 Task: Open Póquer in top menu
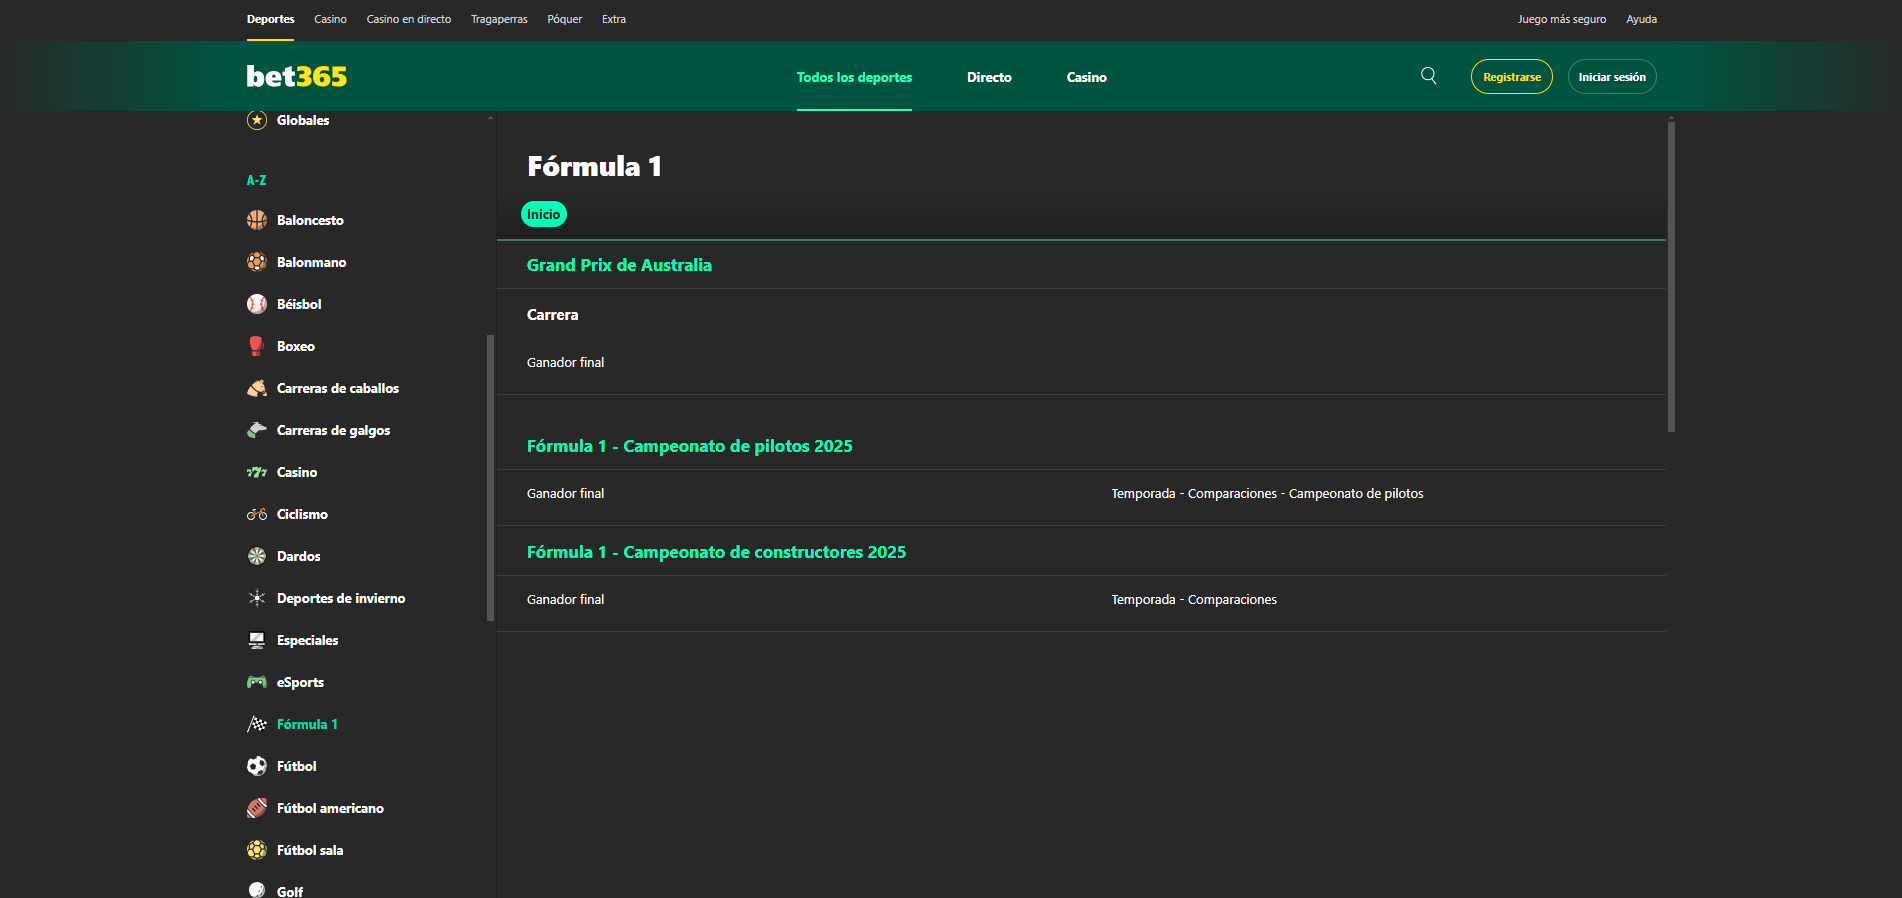pyautogui.click(x=565, y=19)
